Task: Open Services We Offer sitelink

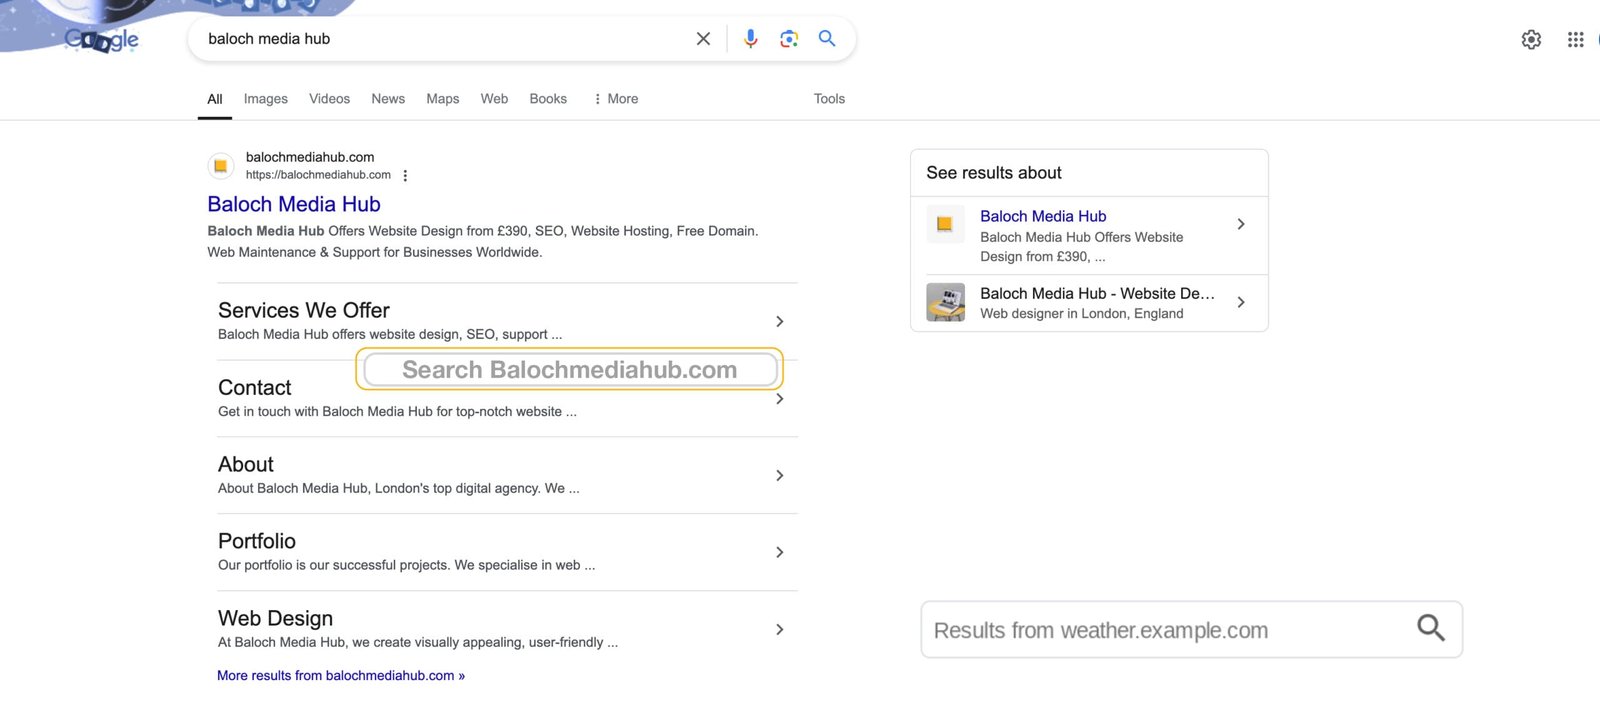Action: pyautogui.click(x=304, y=310)
